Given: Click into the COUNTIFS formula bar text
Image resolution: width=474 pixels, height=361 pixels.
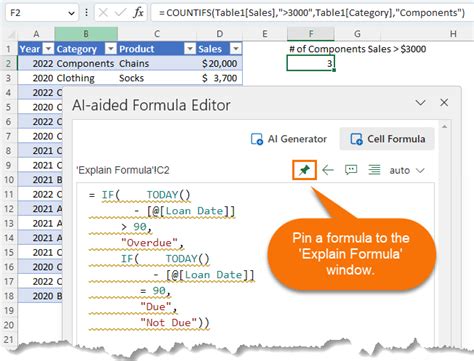Looking at the screenshot, I should 312,13.
